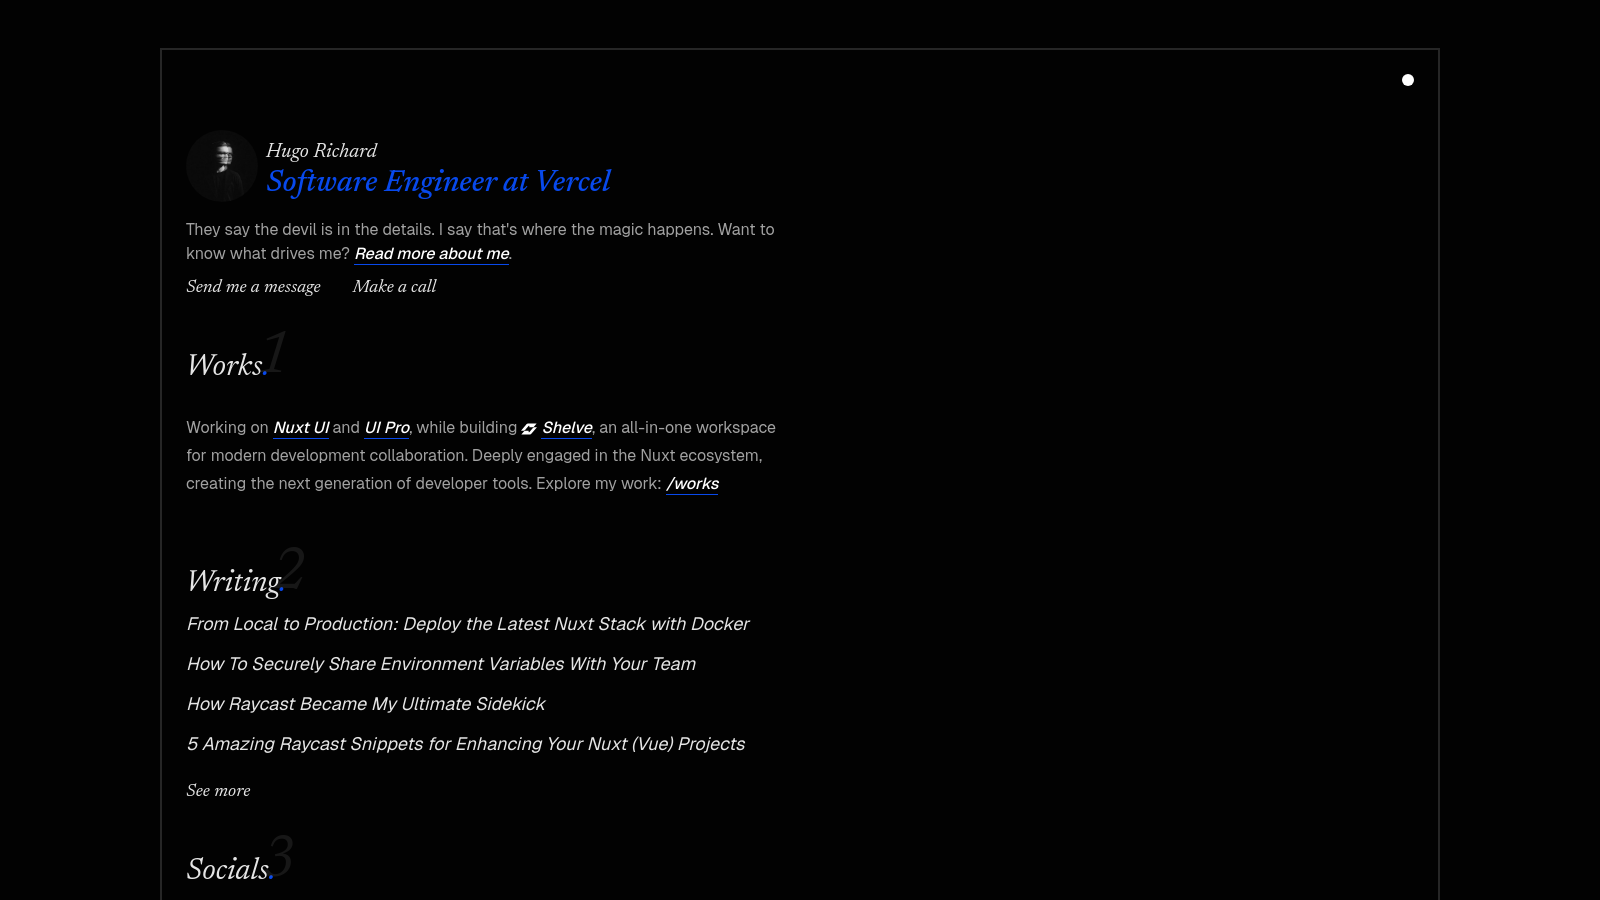This screenshot has width=1600, height=900.
Task: Open the UI Pro link
Action: point(387,428)
